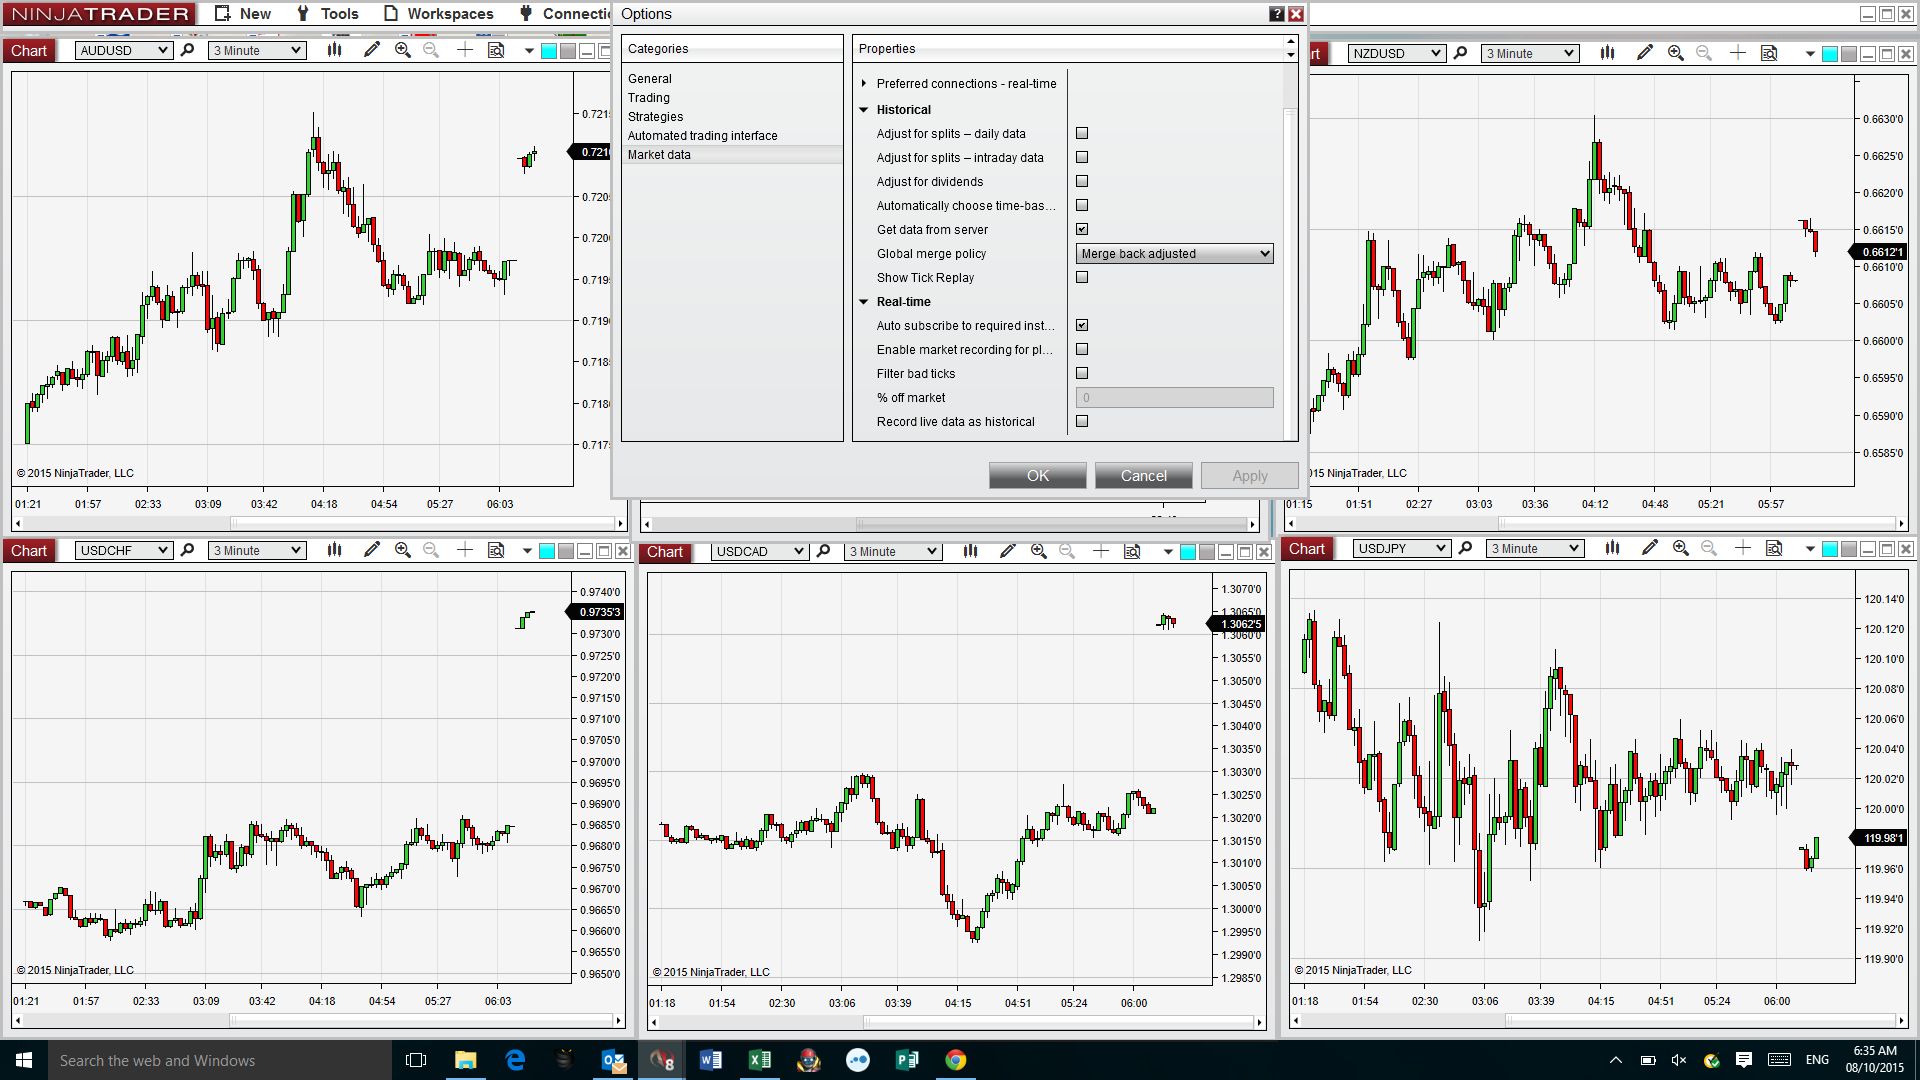The image size is (1920, 1080).
Task: Open Excel from the Windows taskbar
Action: [x=759, y=1060]
